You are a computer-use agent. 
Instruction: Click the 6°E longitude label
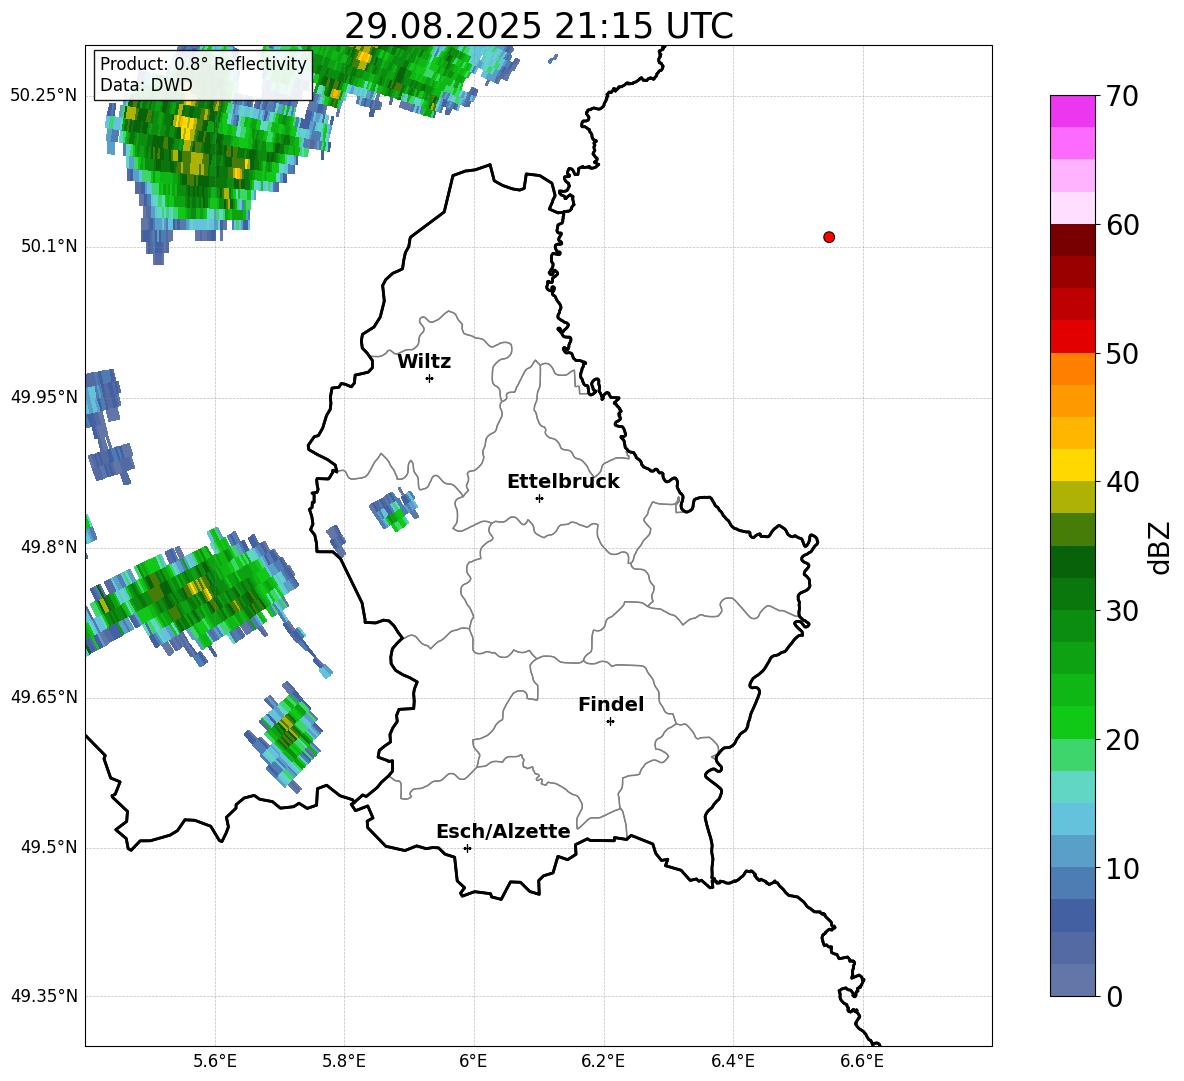(473, 1061)
